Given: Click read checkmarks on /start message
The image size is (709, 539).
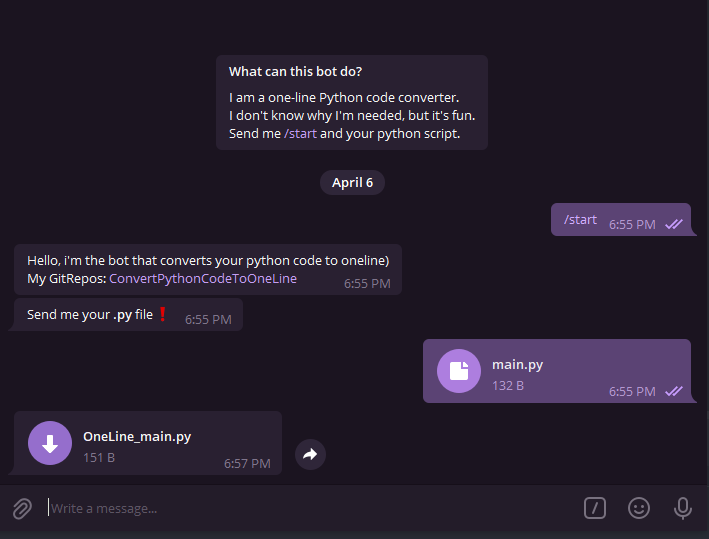Looking at the screenshot, I should (674, 224).
